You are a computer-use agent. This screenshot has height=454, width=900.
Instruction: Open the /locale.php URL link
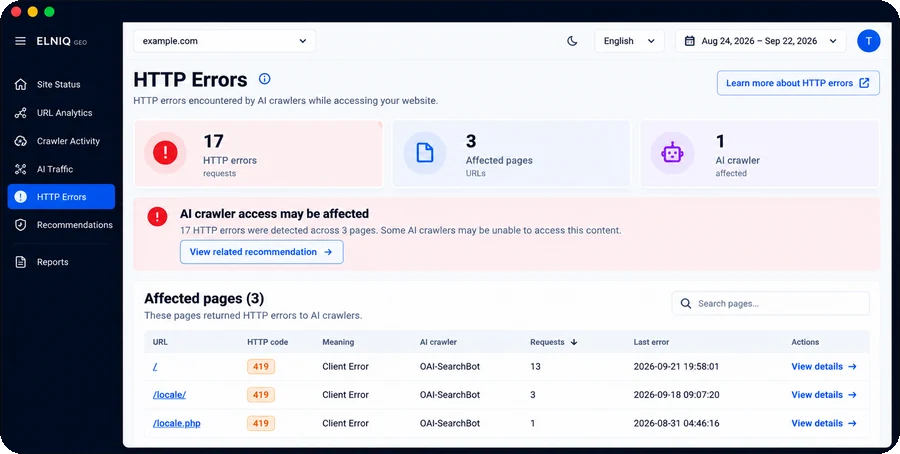coord(177,424)
